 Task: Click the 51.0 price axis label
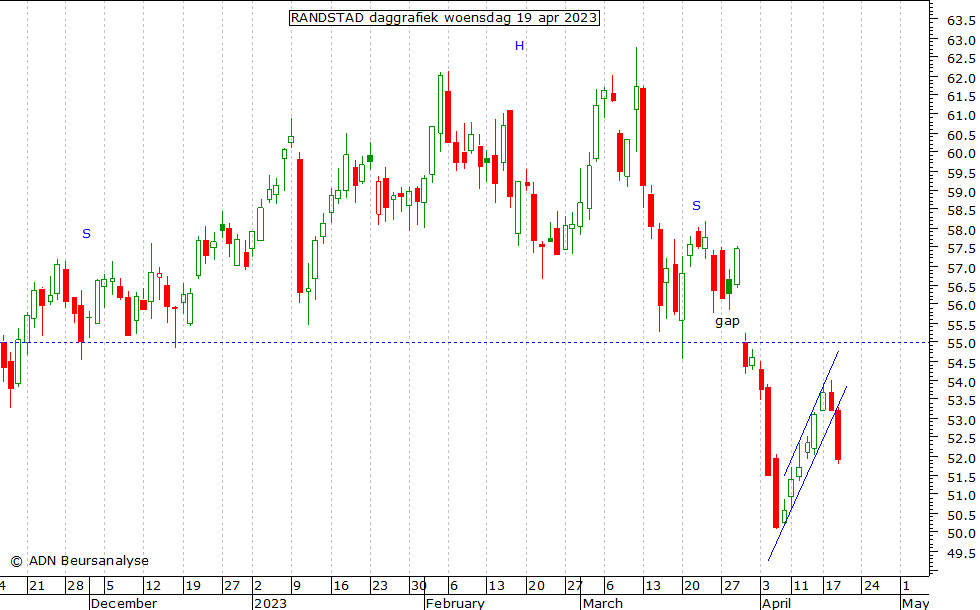coord(961,496)
